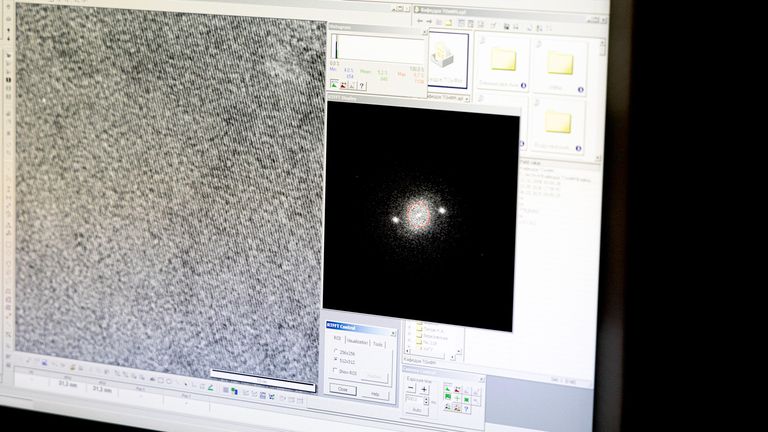Open the path dropdown below the selected thumbnail
The height and width of the screenshot is (432, 768).
pos(466,98)
